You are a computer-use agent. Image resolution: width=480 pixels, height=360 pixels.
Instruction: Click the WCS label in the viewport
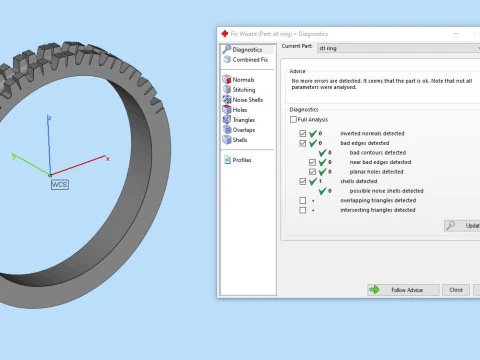[60, 184]
